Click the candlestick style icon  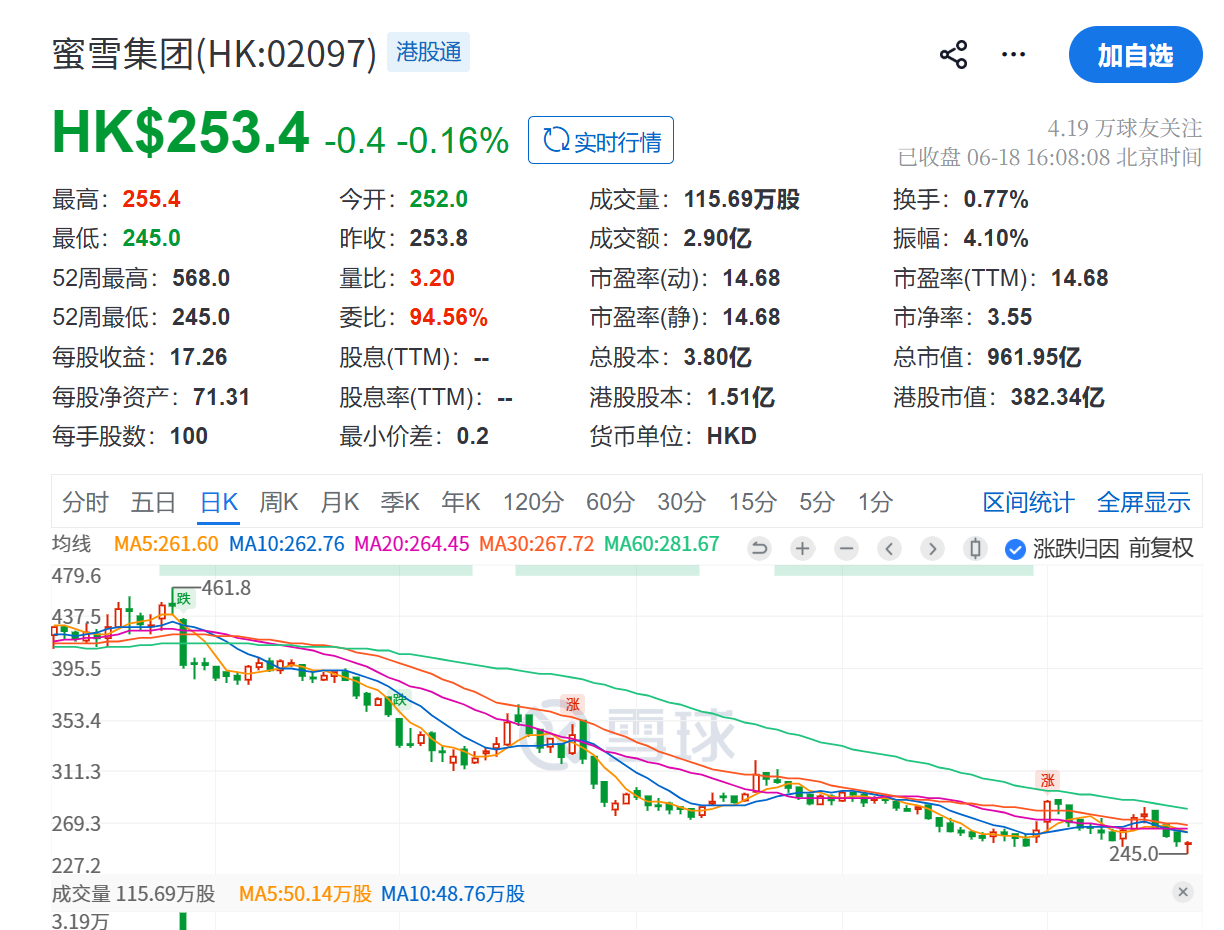click(975, 548)
